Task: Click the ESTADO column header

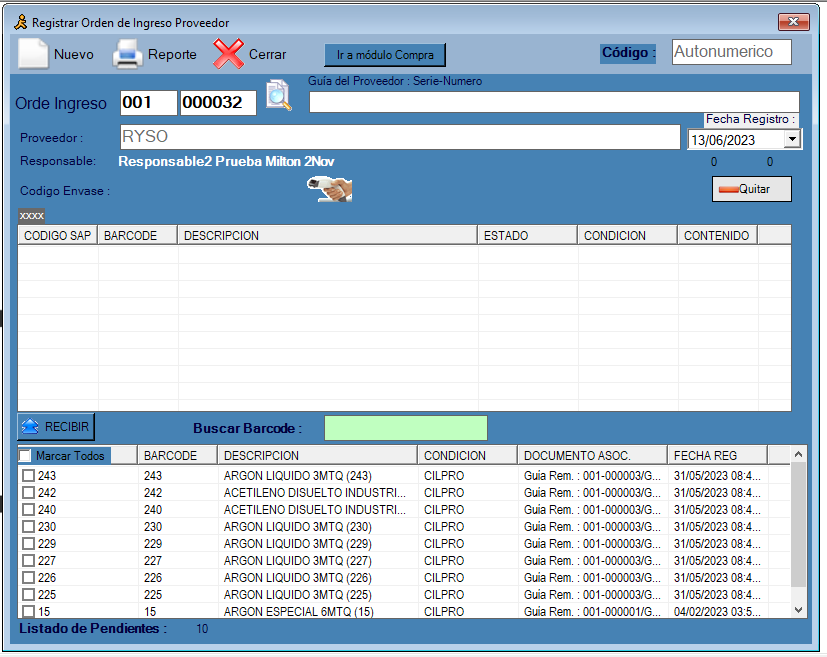Action: click(527, 236)
